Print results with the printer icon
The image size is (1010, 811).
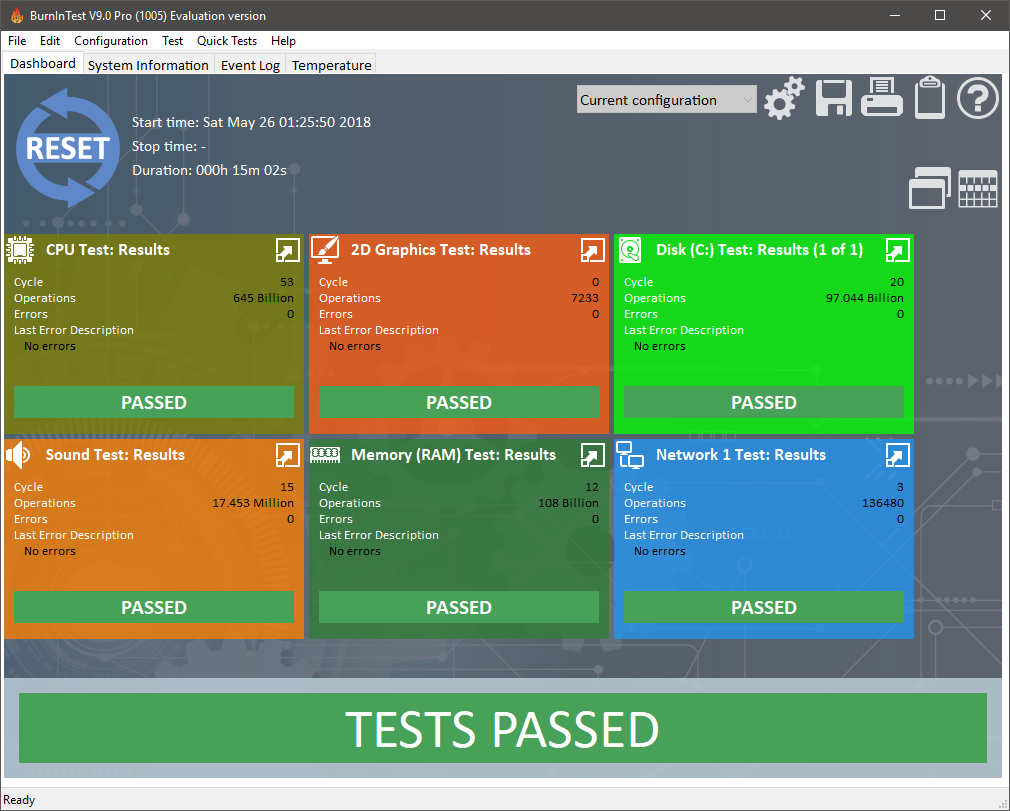click(881, 97)
